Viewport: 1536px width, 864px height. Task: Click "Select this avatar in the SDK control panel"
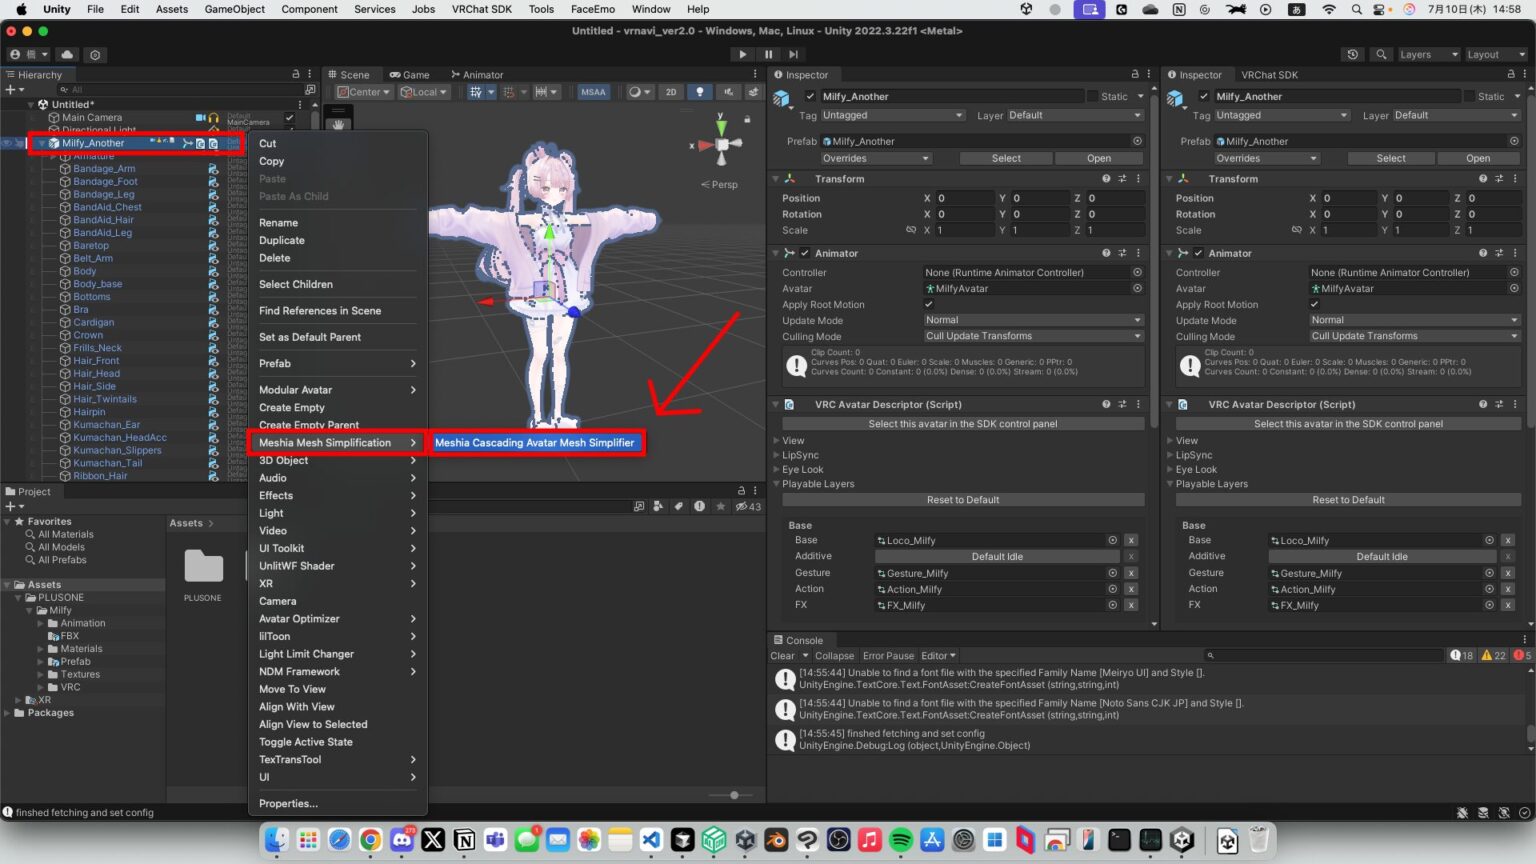960,423
